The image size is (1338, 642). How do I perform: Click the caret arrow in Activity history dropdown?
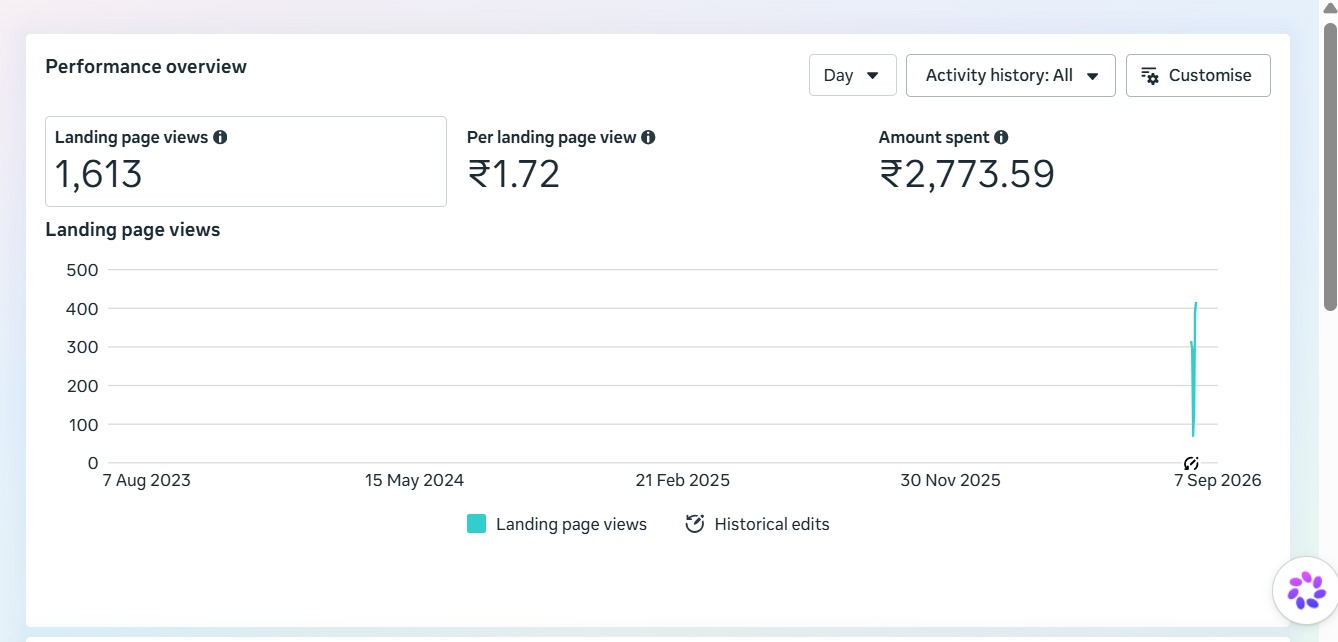(x=1092, y=76)
